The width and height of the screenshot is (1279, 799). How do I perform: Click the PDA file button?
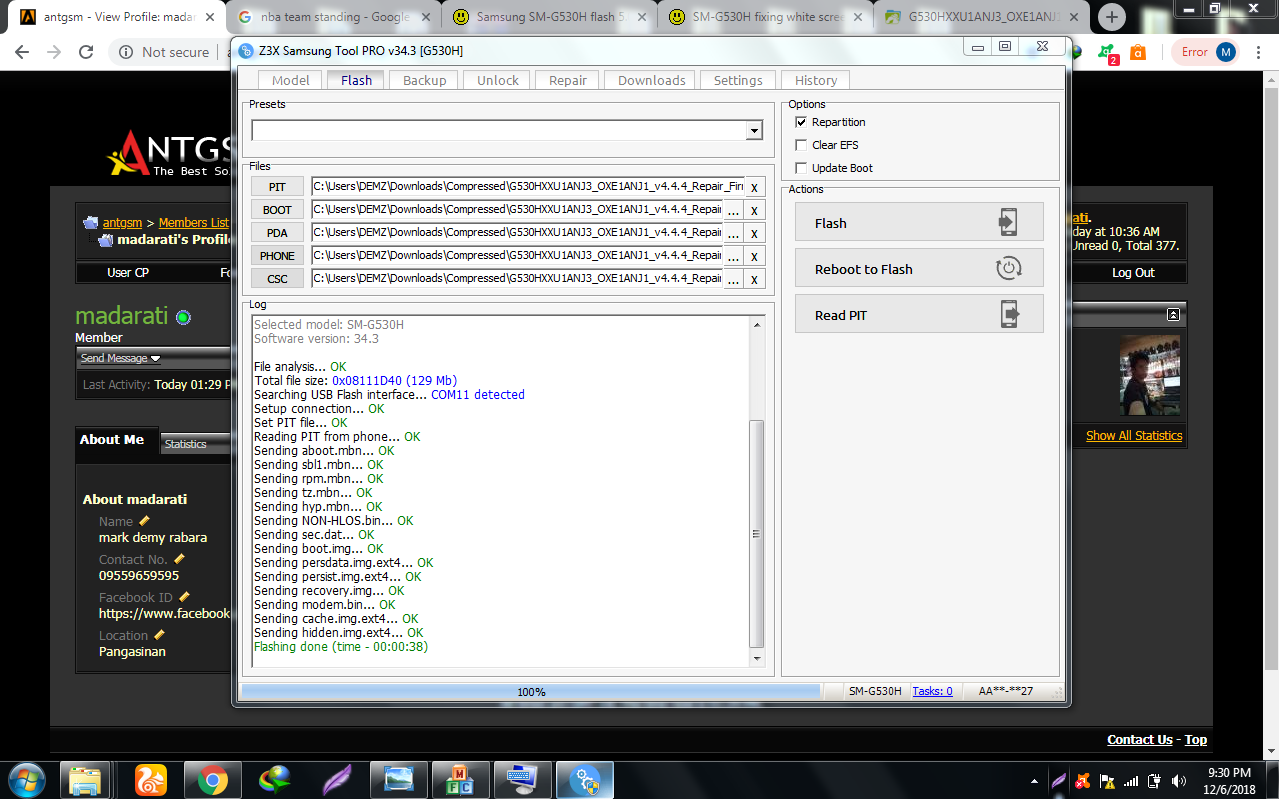(x=277, y=233)
